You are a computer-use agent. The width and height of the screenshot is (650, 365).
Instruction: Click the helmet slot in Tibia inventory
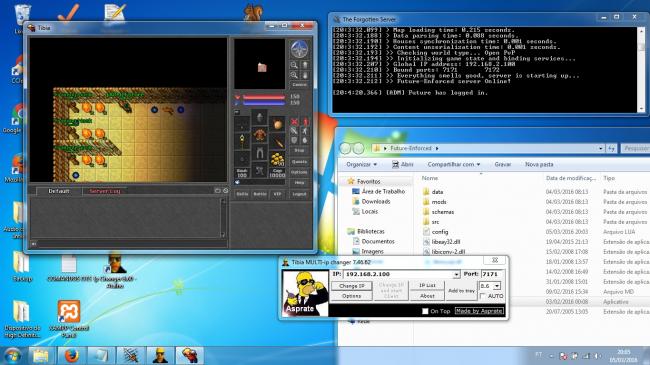[x=260, y=117]
